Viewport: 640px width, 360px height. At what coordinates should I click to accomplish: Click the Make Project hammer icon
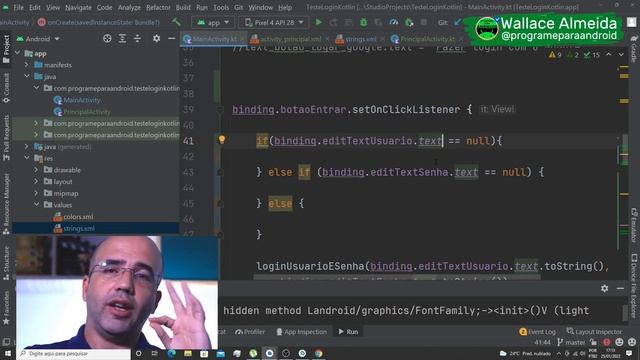[176, 22]
